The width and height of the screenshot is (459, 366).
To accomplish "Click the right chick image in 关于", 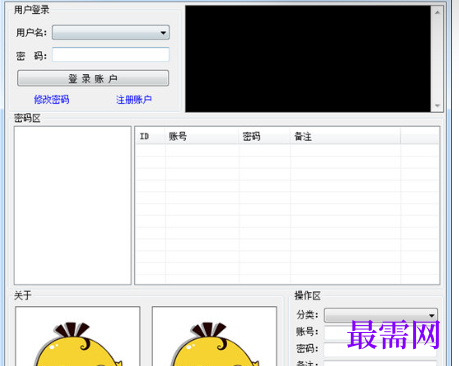I will click(x=214, y=336).
